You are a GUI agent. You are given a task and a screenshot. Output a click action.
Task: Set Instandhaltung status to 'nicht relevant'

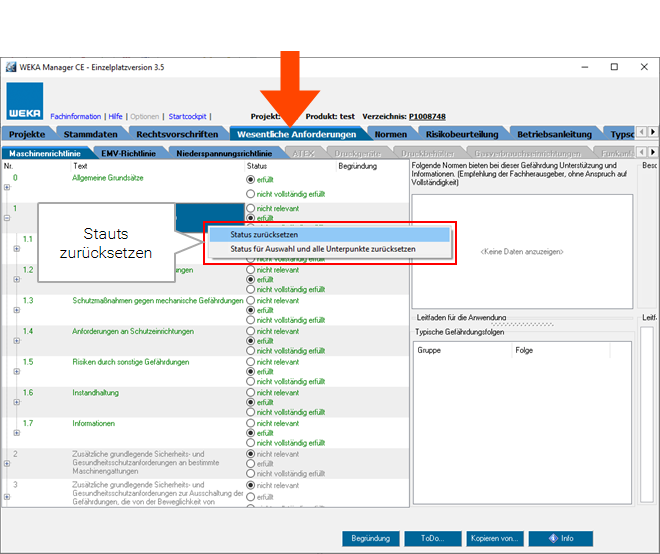point(251,393)
